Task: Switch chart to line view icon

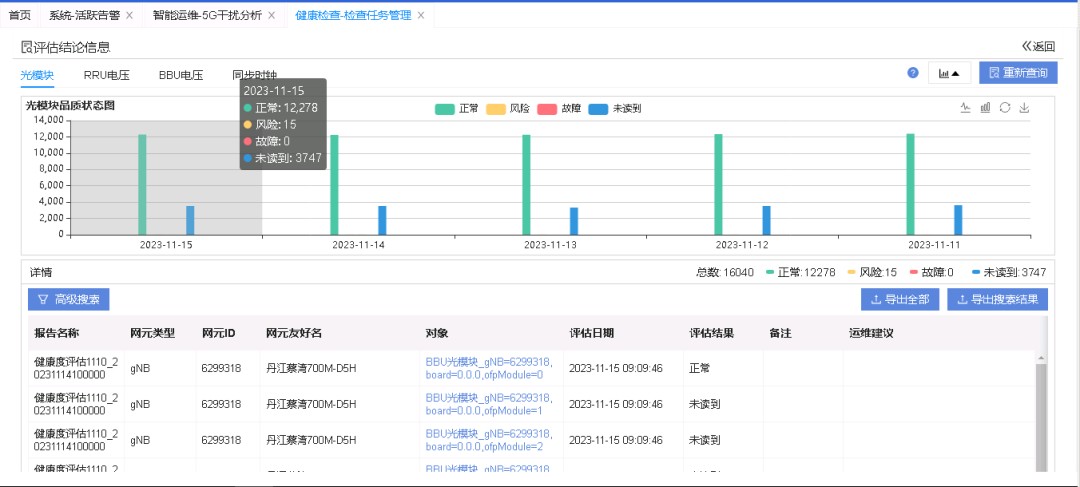Action: [x=965, y=108]
